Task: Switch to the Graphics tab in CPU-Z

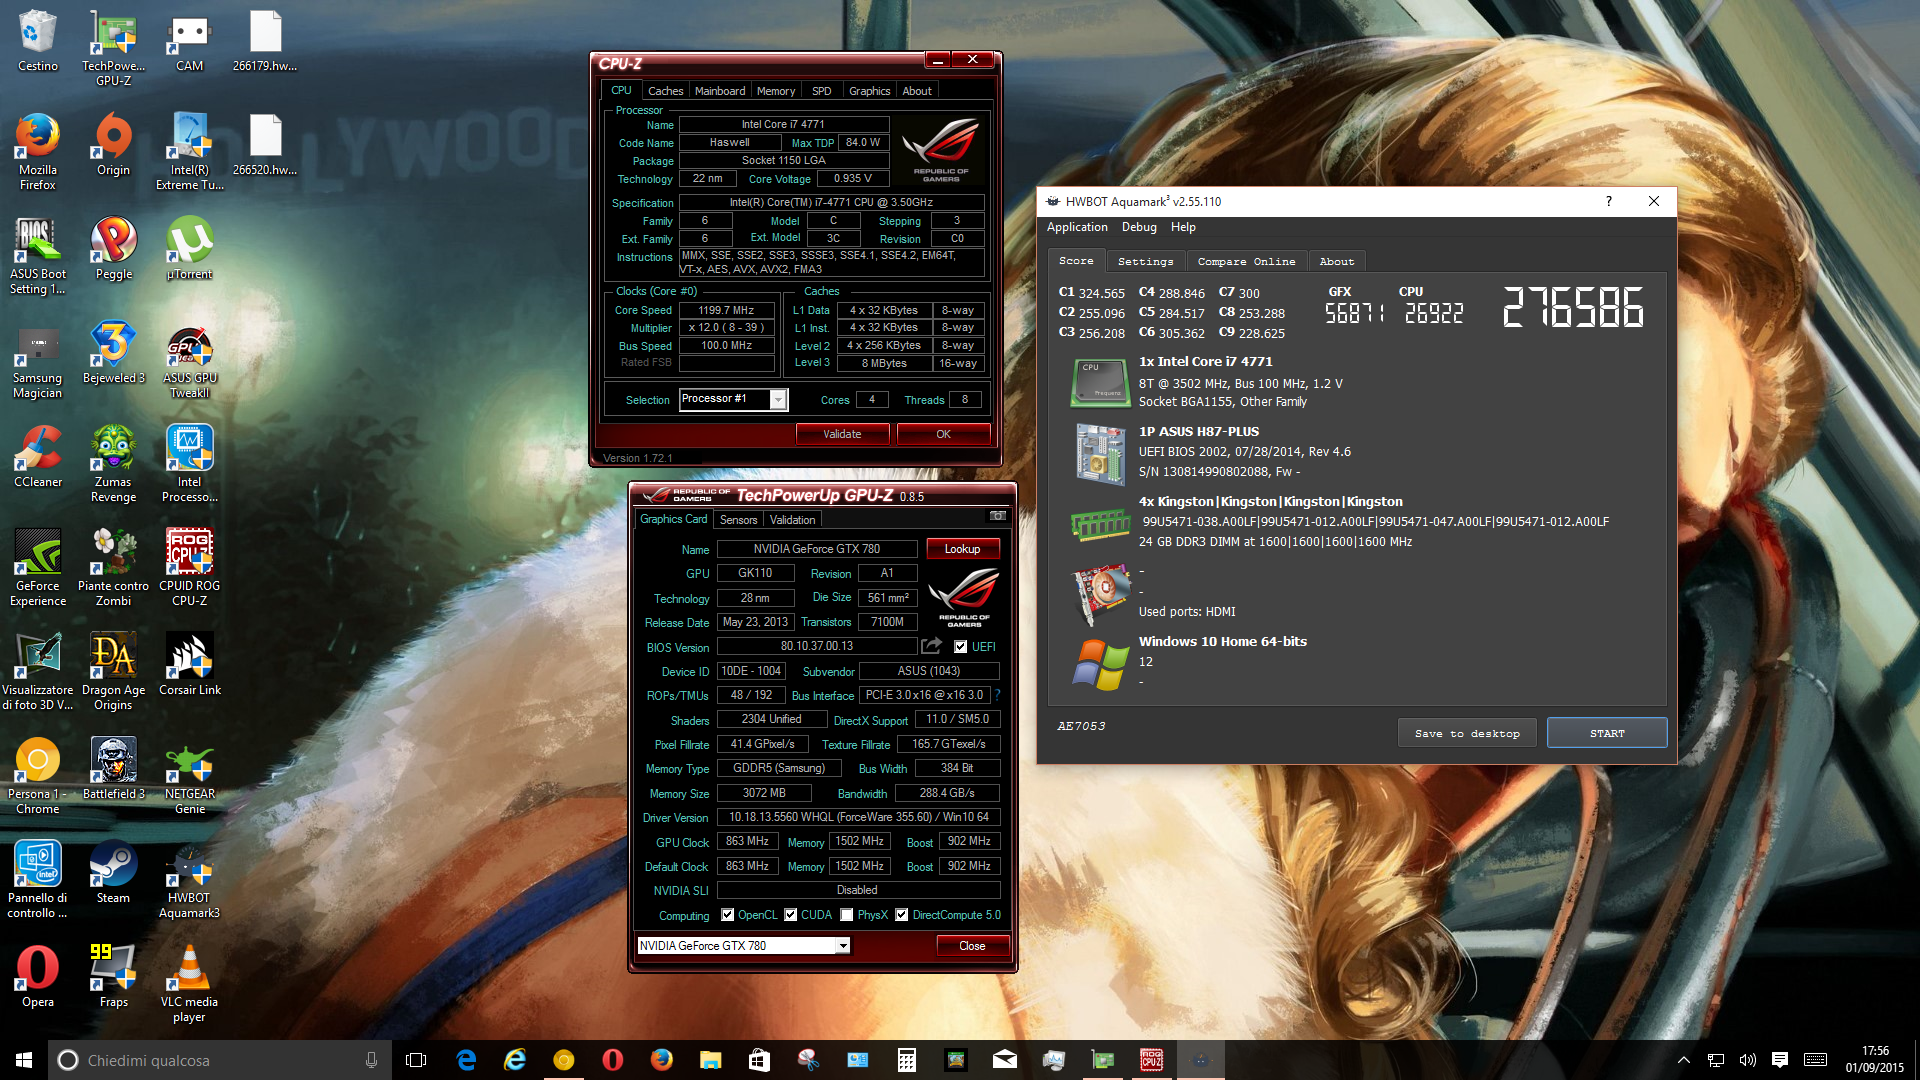Action: (x=869, y=91)
